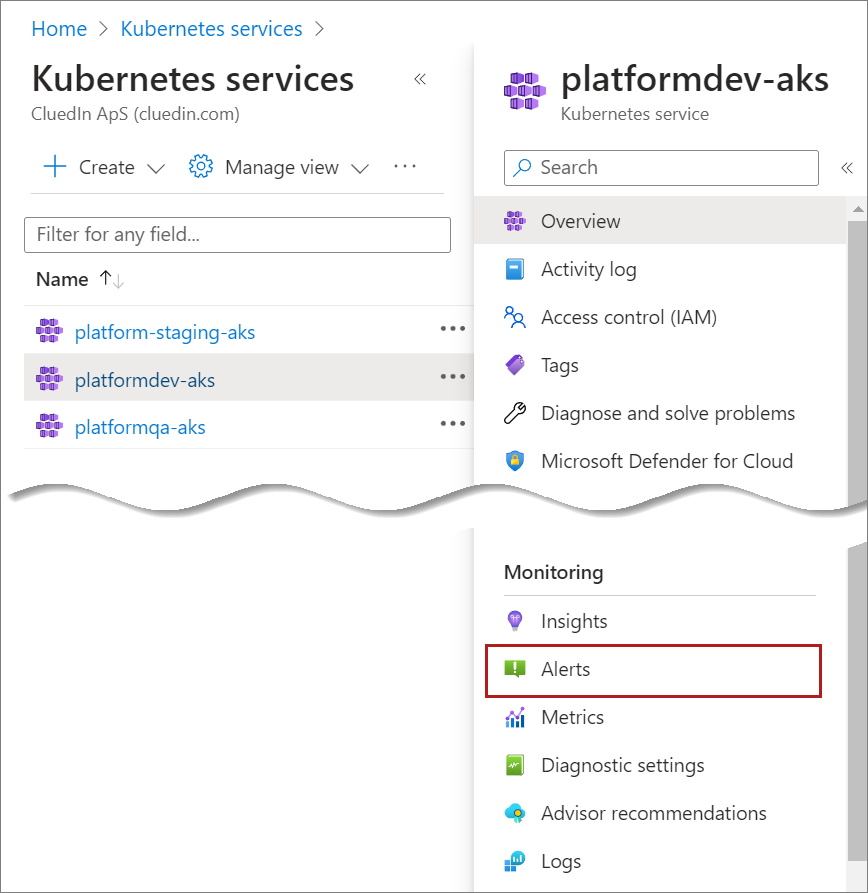Open the Alerts menu item
Viewport: 868px width, 893px height.
pyautogui.click(x=566, y=670)
